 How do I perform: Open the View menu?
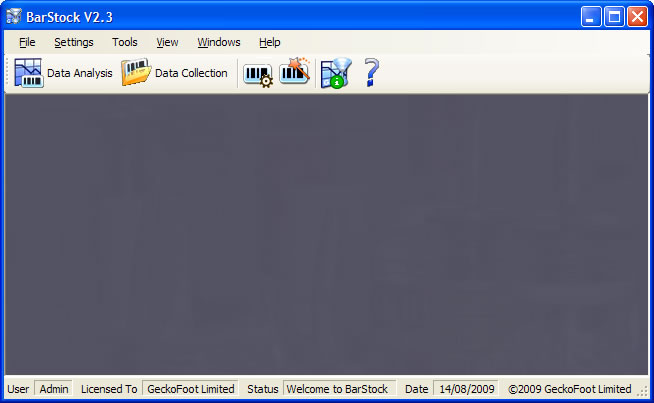point(167,42)
